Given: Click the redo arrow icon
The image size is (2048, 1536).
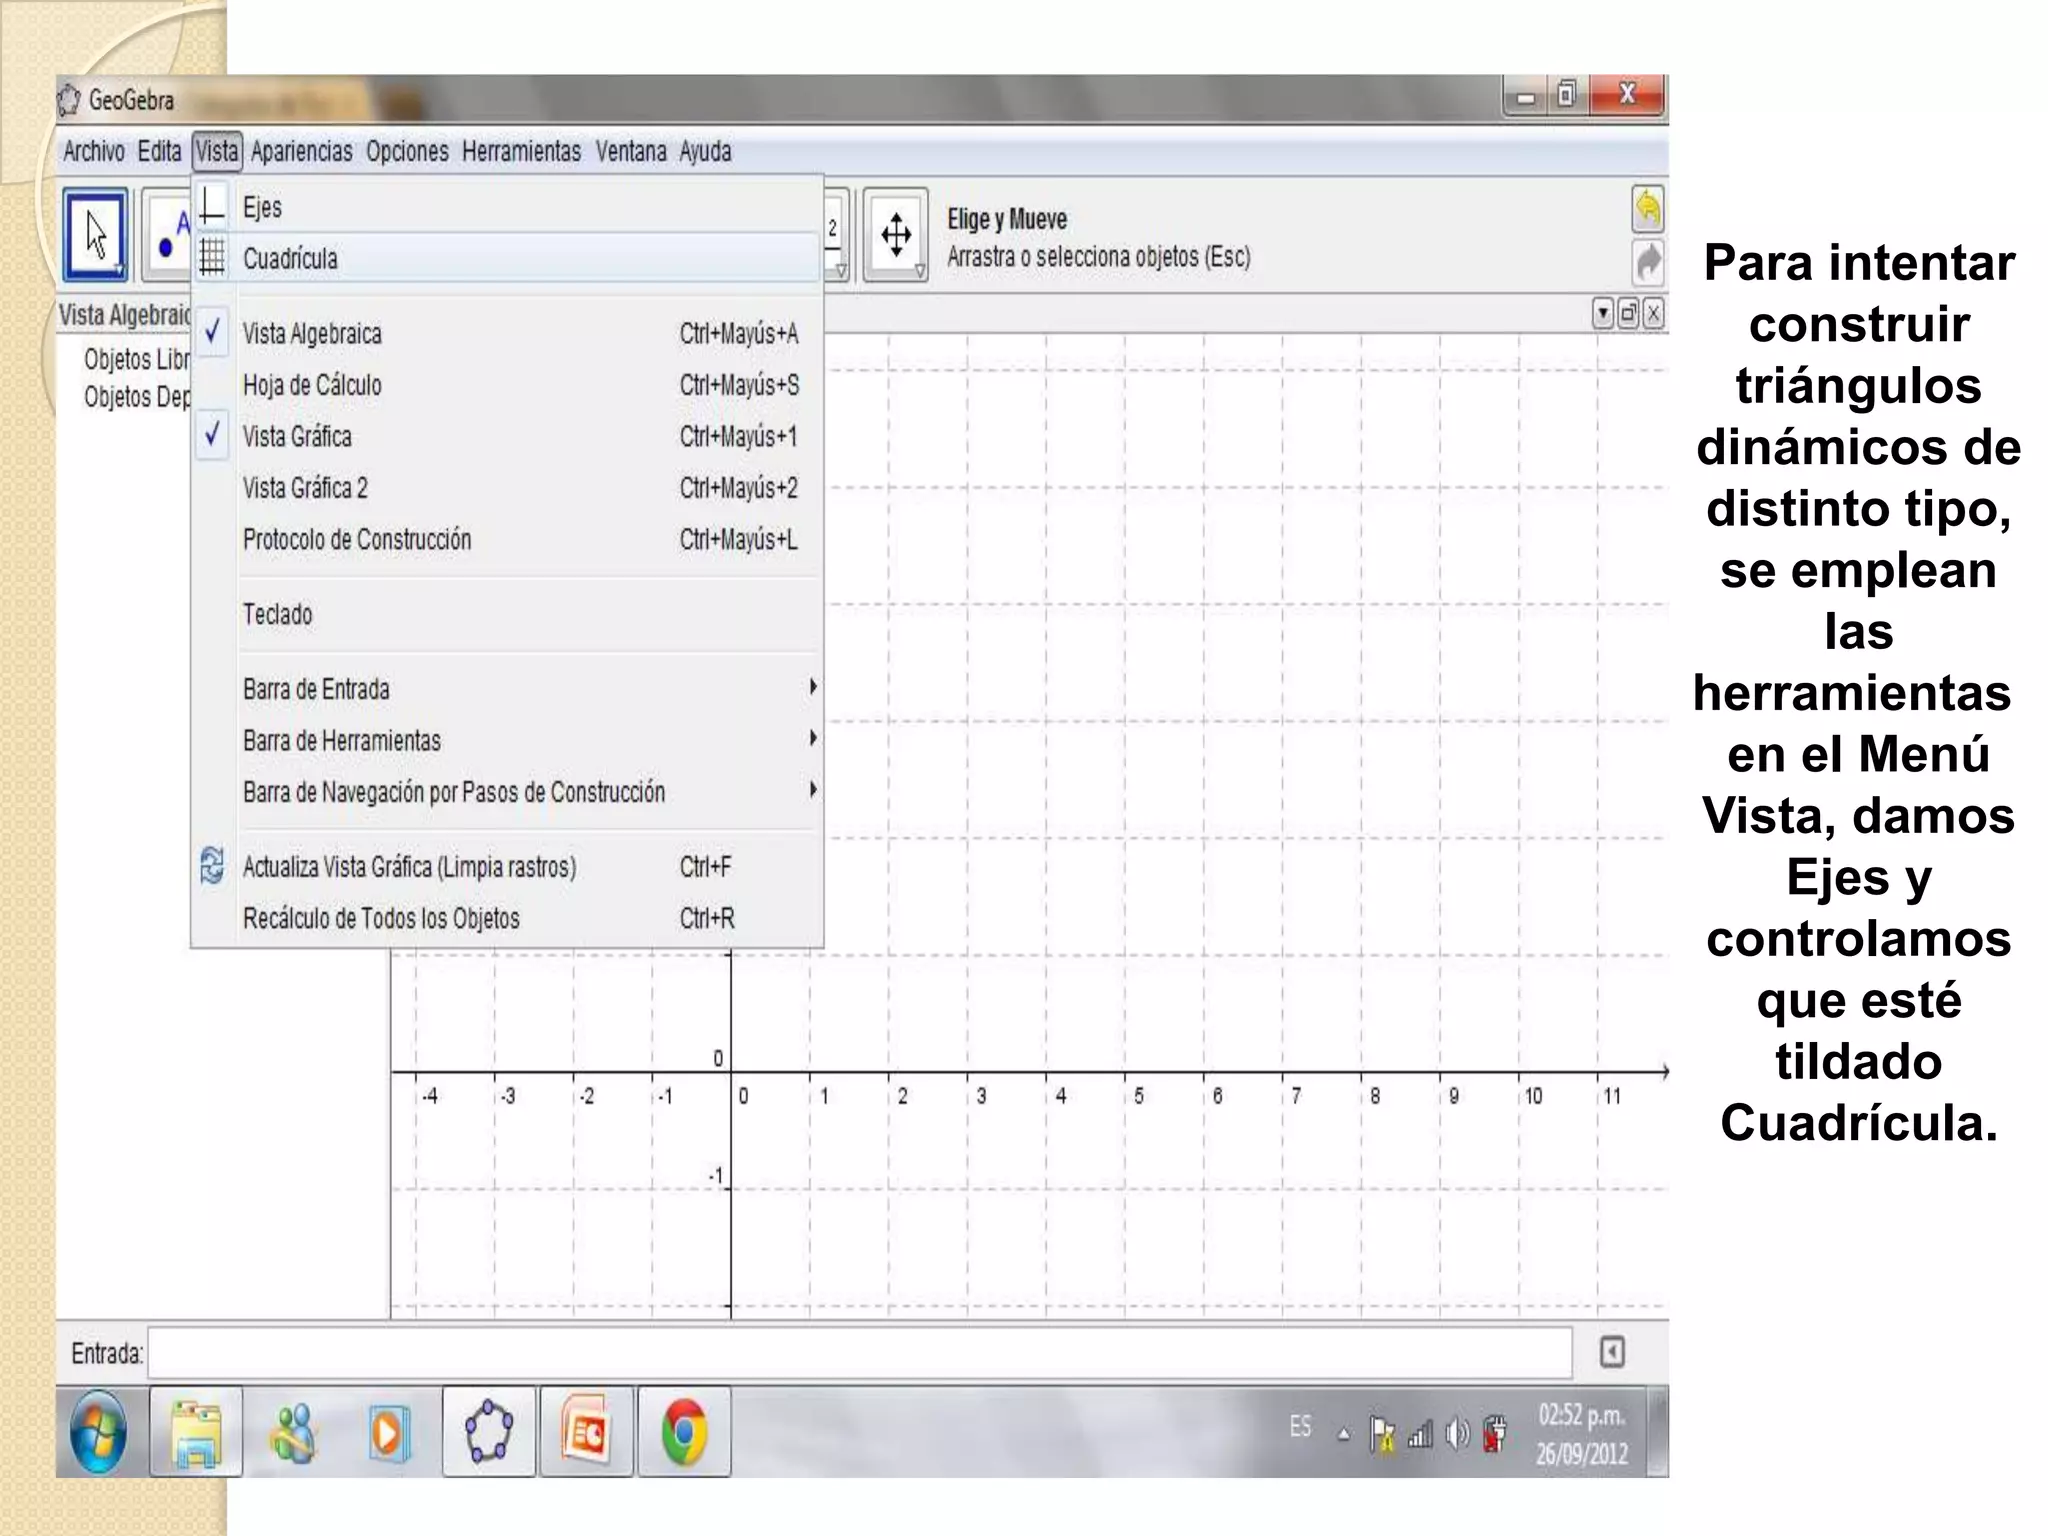Looking at the screenshot, I should click(1647, 264).
